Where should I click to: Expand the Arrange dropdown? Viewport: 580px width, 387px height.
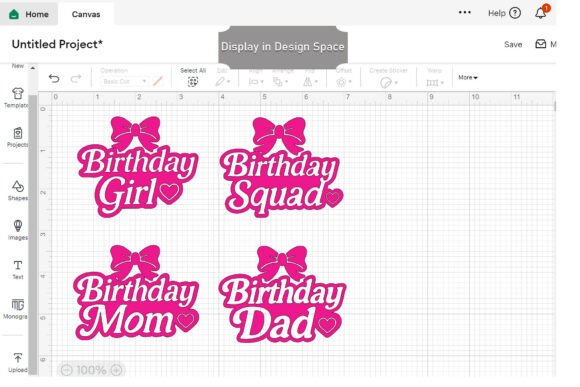(x=280, y=81)
